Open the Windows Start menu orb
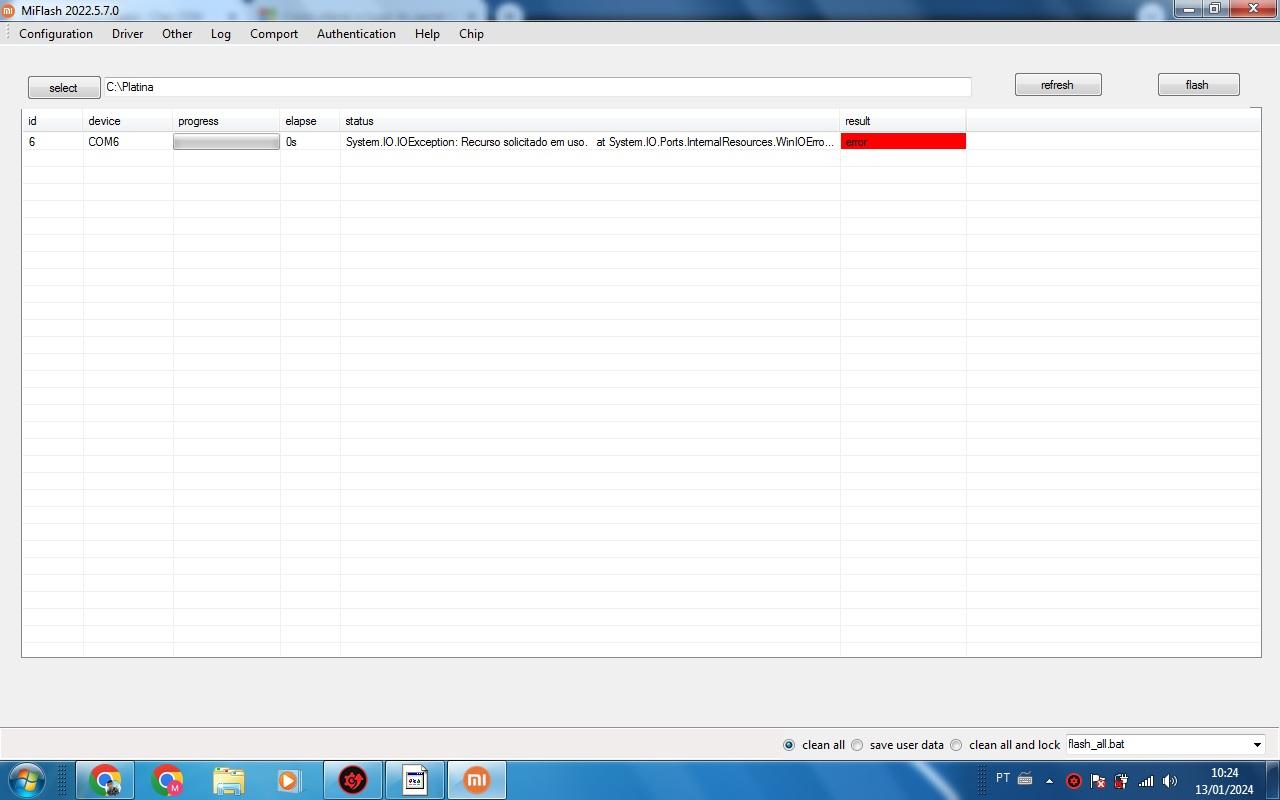Viewport: 1280px width, 800px height. pos(27,780)
